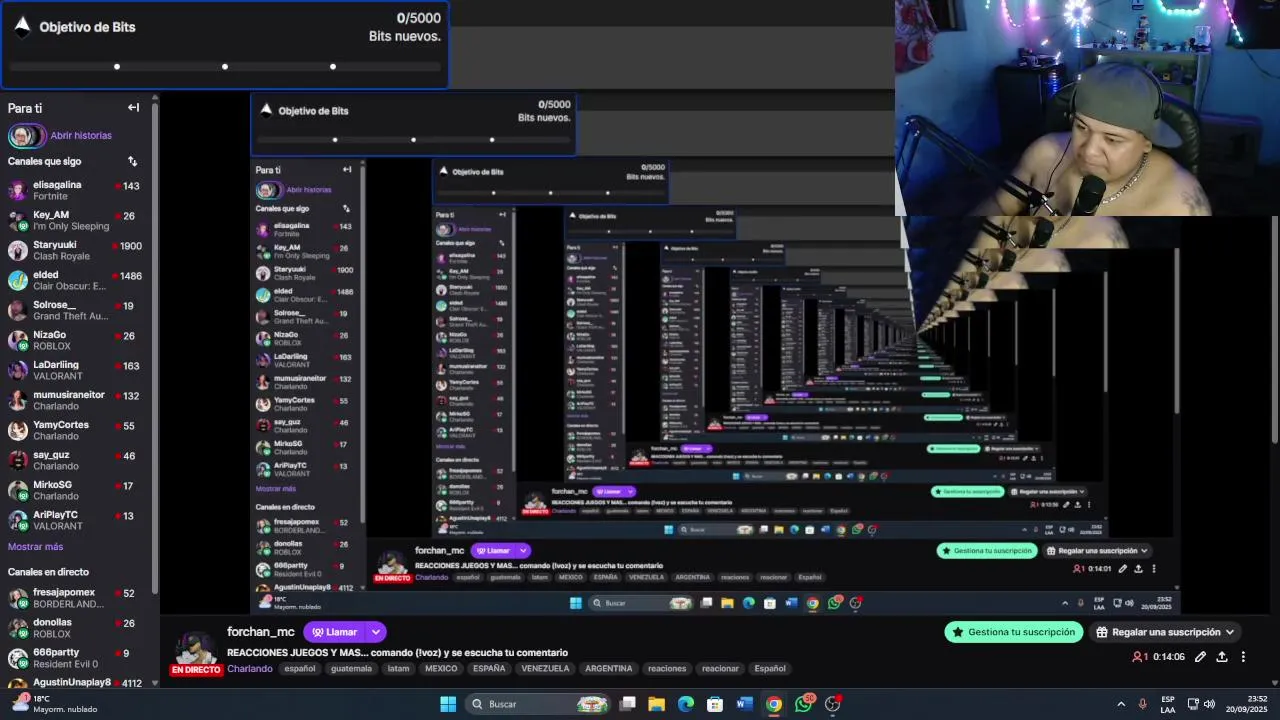Click the share stream icon

click(1221, 657)
